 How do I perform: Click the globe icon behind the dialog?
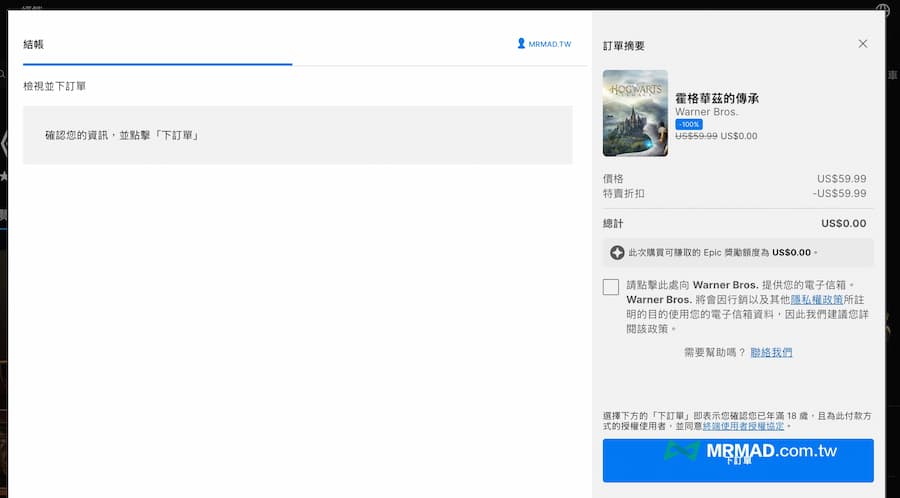(x=882, y=8)
